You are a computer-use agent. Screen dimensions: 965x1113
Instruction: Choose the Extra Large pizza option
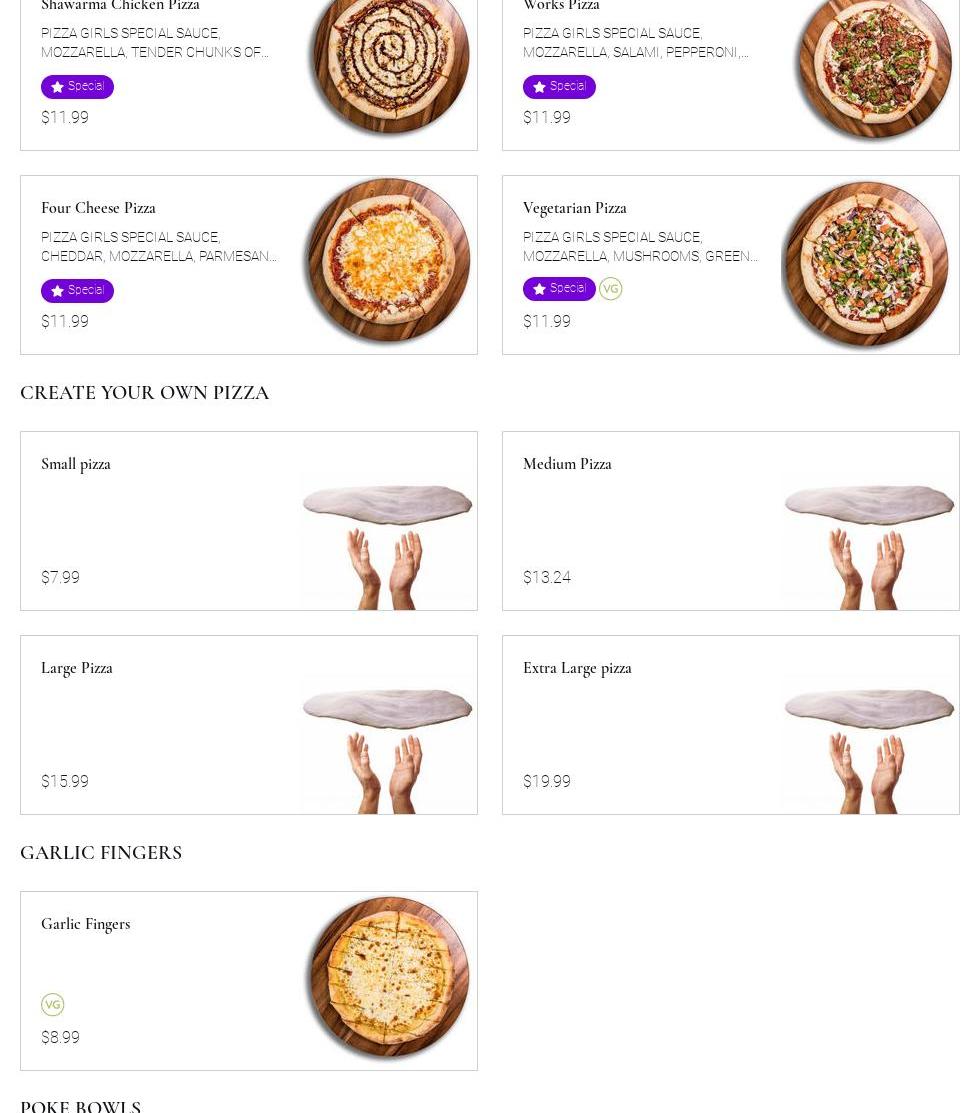coord(577,668)
